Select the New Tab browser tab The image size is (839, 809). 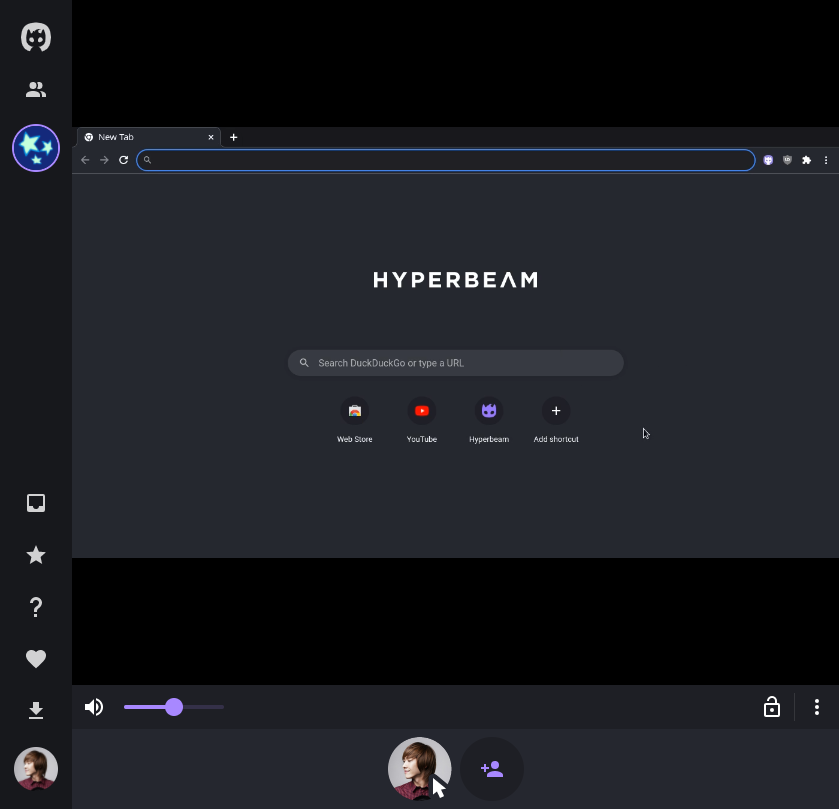148,138
